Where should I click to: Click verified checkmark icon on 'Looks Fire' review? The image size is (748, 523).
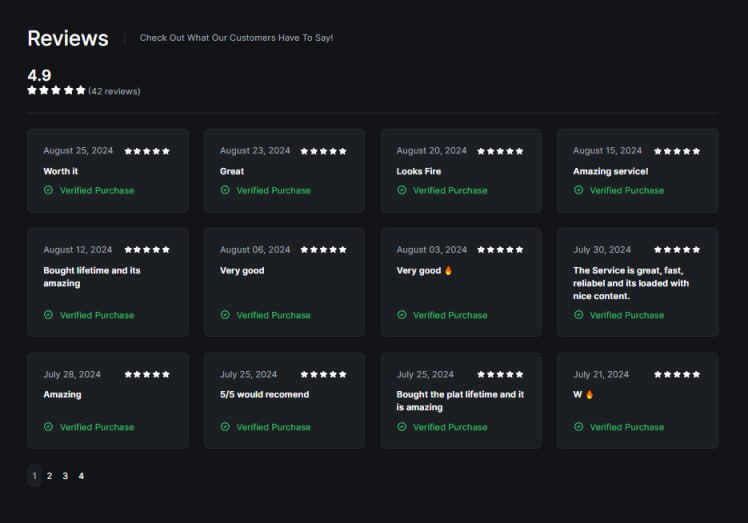(x=402, y=190)
